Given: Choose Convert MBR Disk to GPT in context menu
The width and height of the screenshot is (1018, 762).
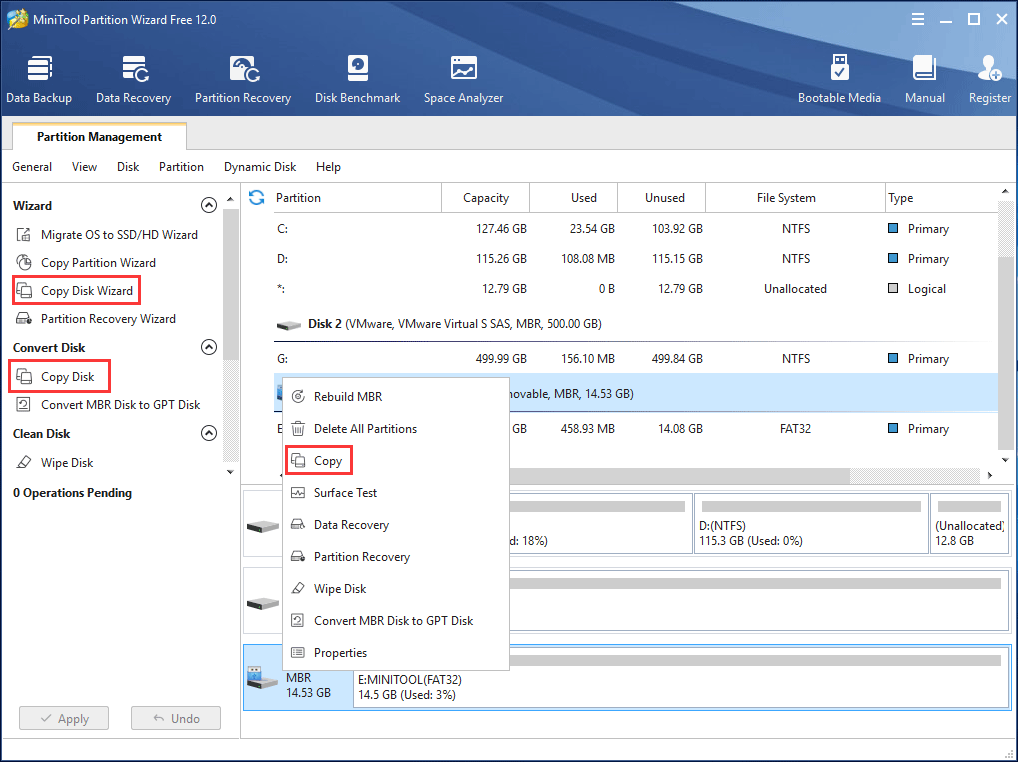Looking at the screenshot, I should tap(396, 621).
